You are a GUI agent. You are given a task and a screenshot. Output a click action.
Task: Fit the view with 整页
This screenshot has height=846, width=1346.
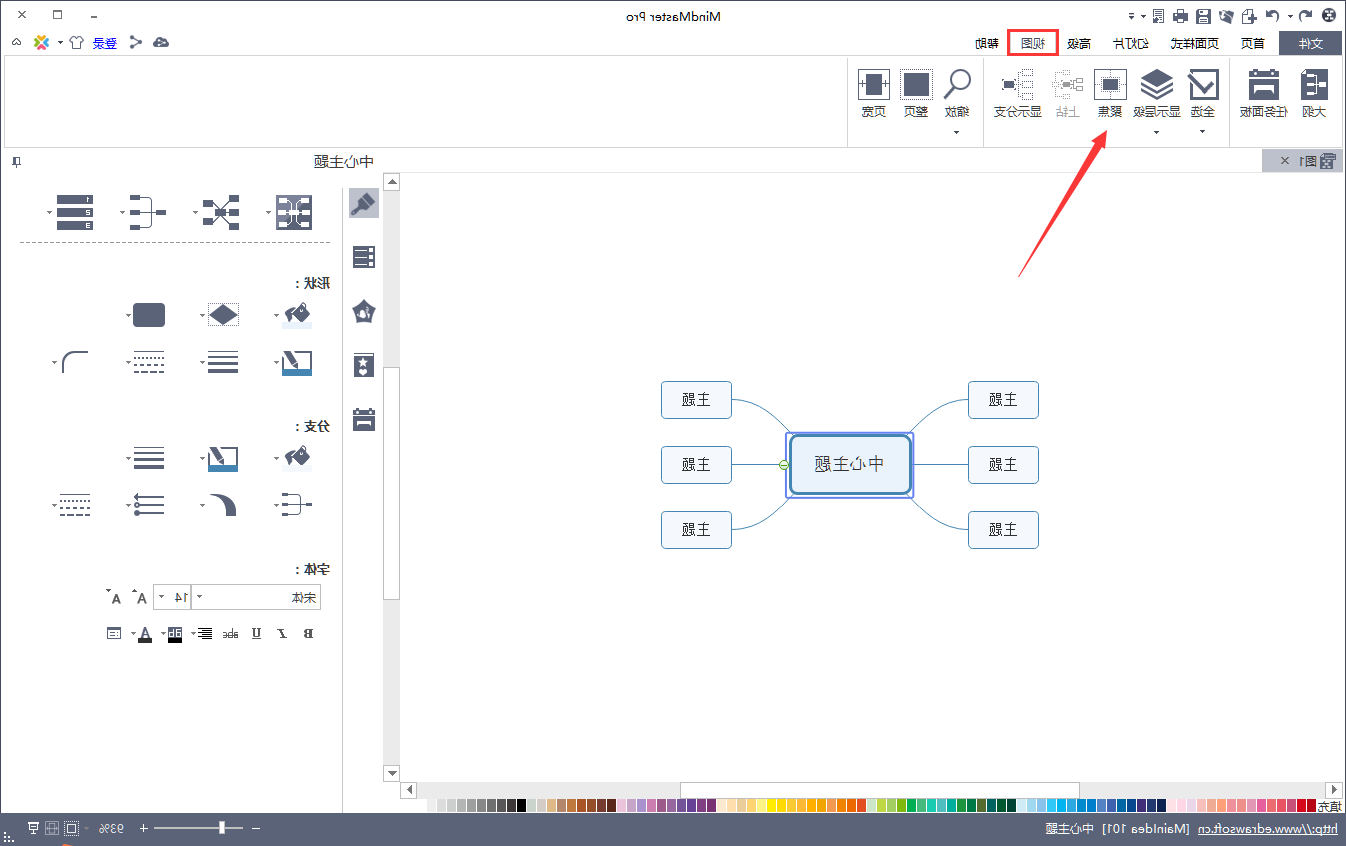(916, 94)
